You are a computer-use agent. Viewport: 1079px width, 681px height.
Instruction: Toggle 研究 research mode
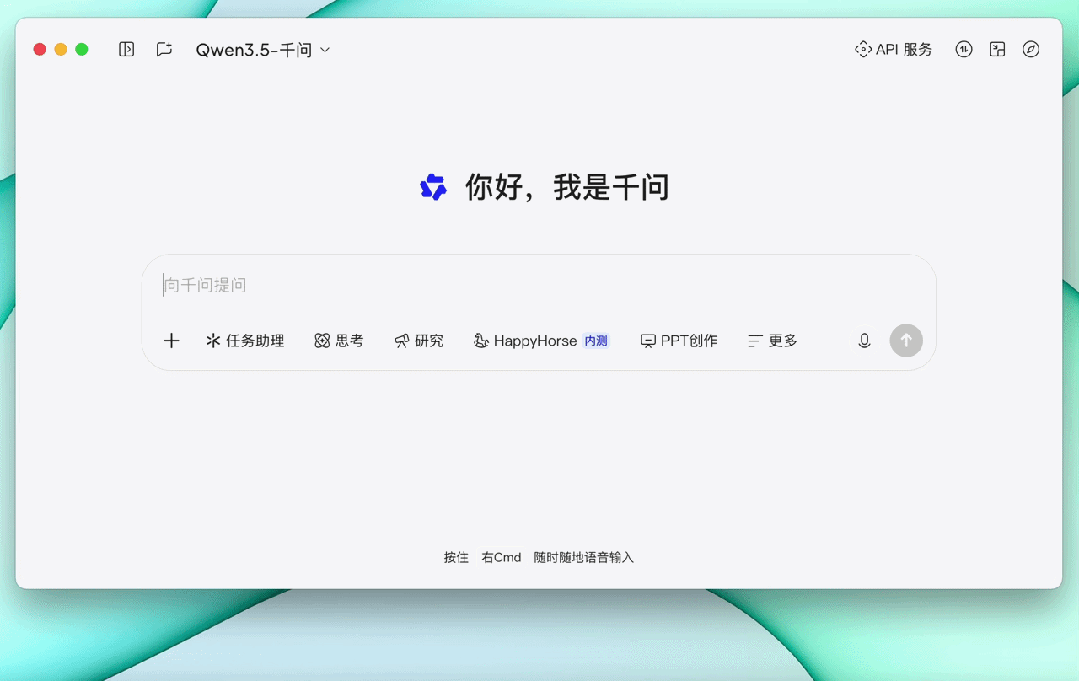coord(419,340)
